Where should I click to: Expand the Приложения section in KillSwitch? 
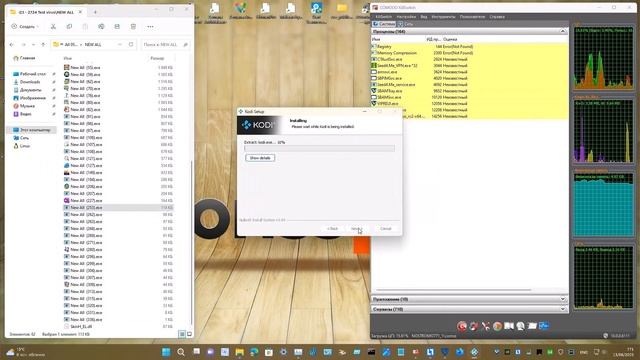point(563,299)
